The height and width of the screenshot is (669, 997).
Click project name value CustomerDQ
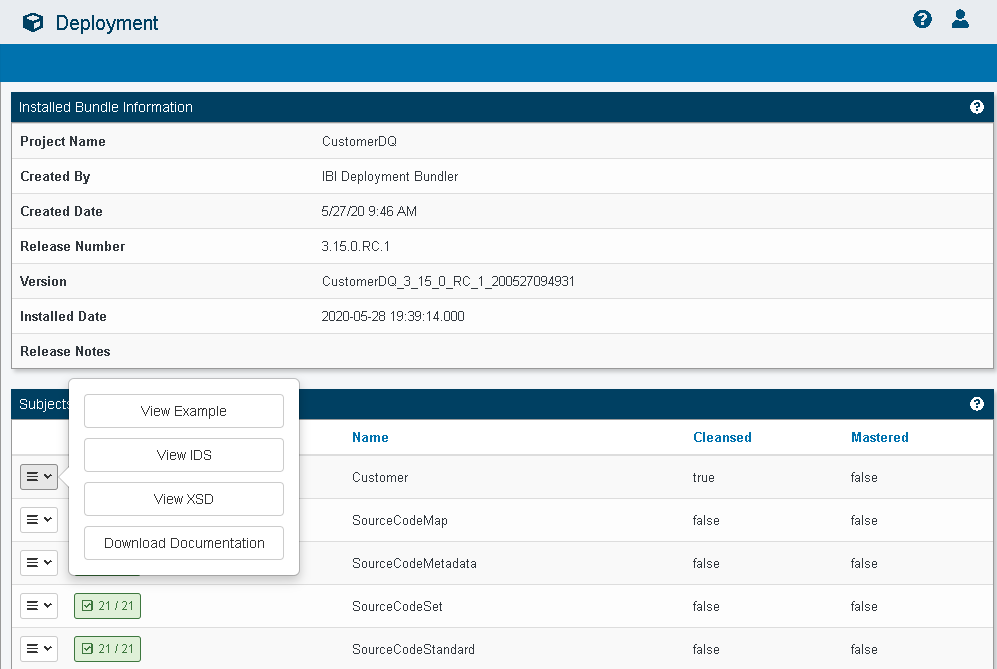coord(359,141)
